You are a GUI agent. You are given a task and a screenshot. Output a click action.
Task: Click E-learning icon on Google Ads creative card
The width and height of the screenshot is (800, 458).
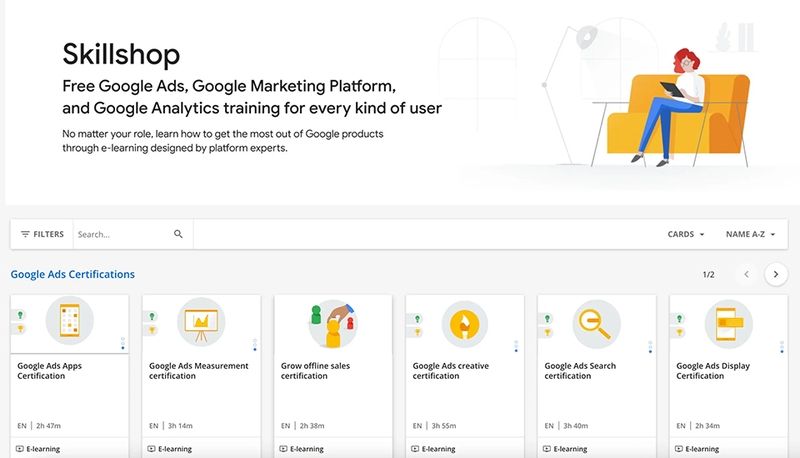(415, 449)
